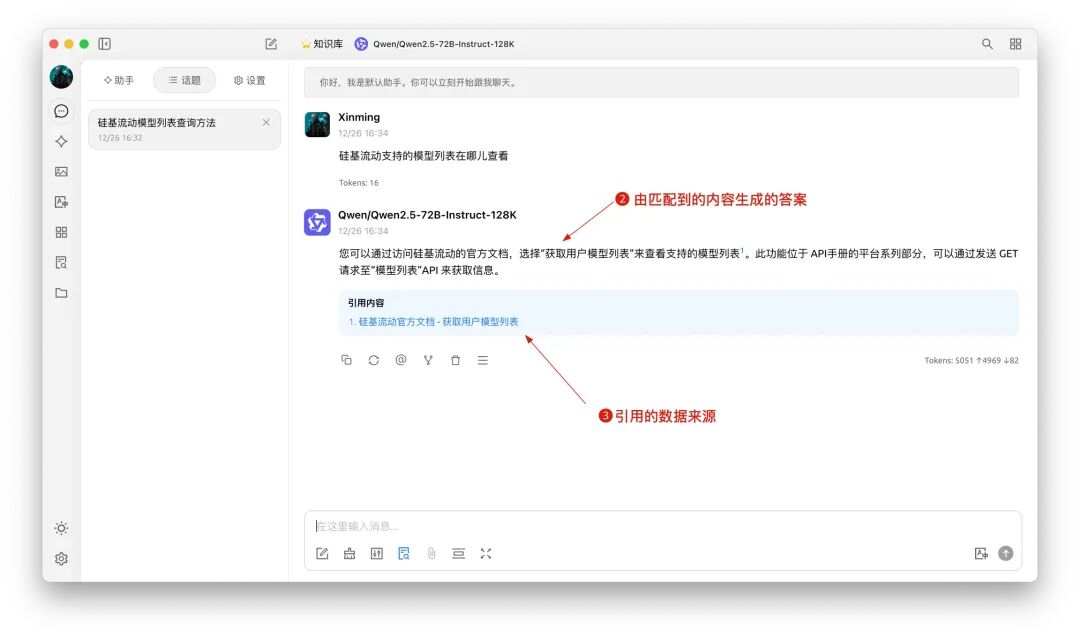Viewport: 1080px width, 638px height.
Task: Branch the conversation with fork icon
Action: tap(428, 360)
